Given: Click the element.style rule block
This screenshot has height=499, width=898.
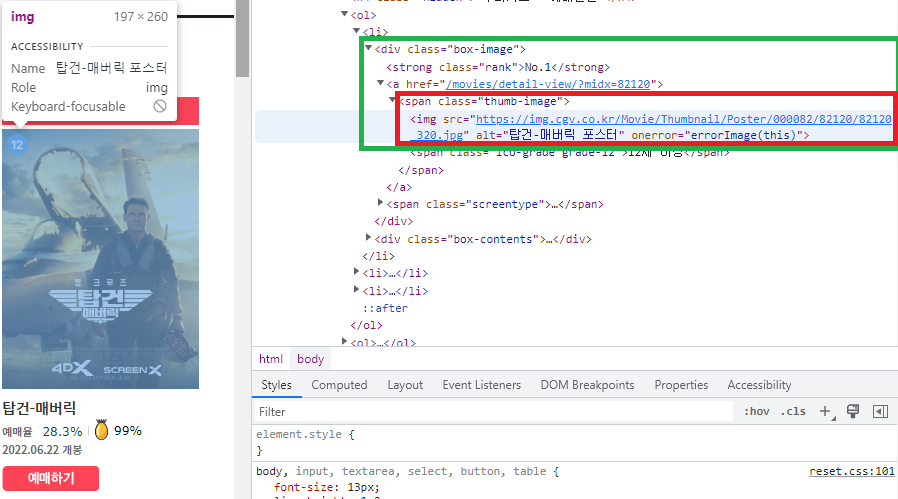Looking at the screenshot, I should (306, 442).
